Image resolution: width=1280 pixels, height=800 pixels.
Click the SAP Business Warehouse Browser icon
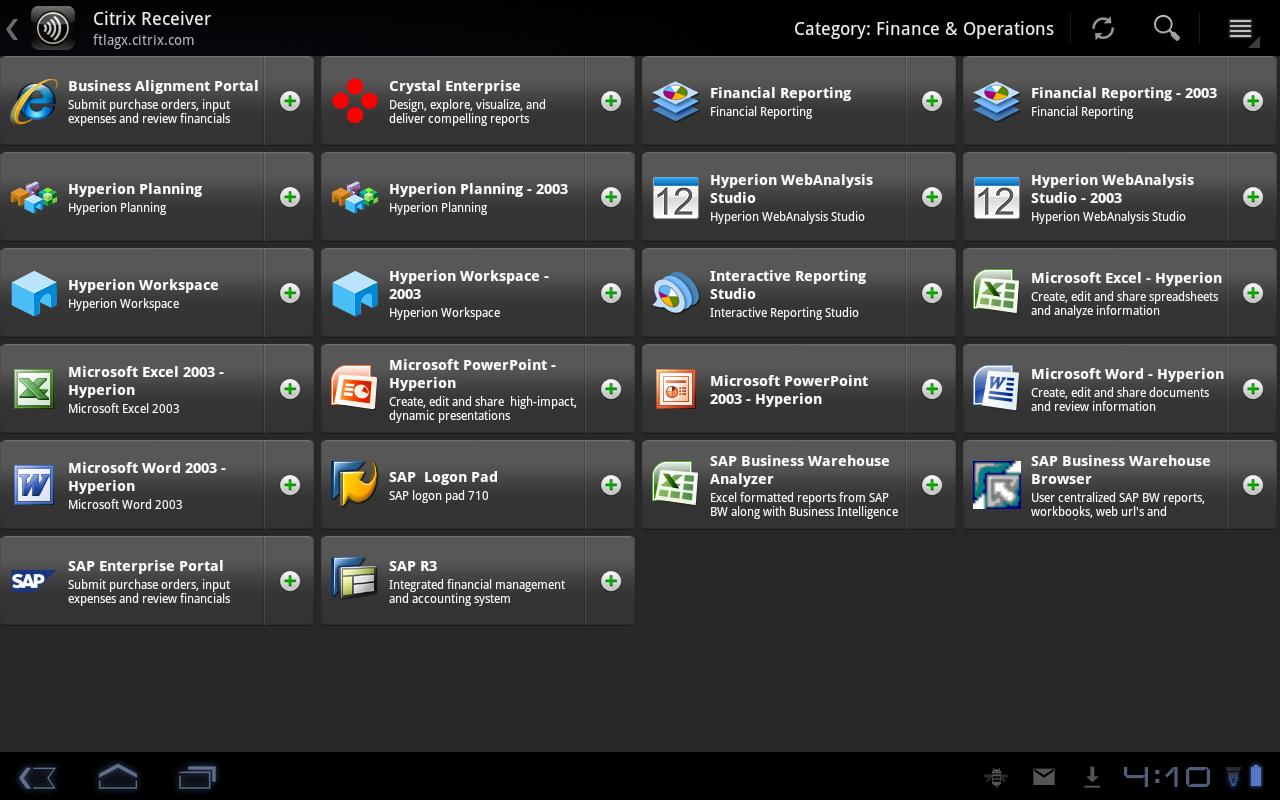tap(997, 485)
